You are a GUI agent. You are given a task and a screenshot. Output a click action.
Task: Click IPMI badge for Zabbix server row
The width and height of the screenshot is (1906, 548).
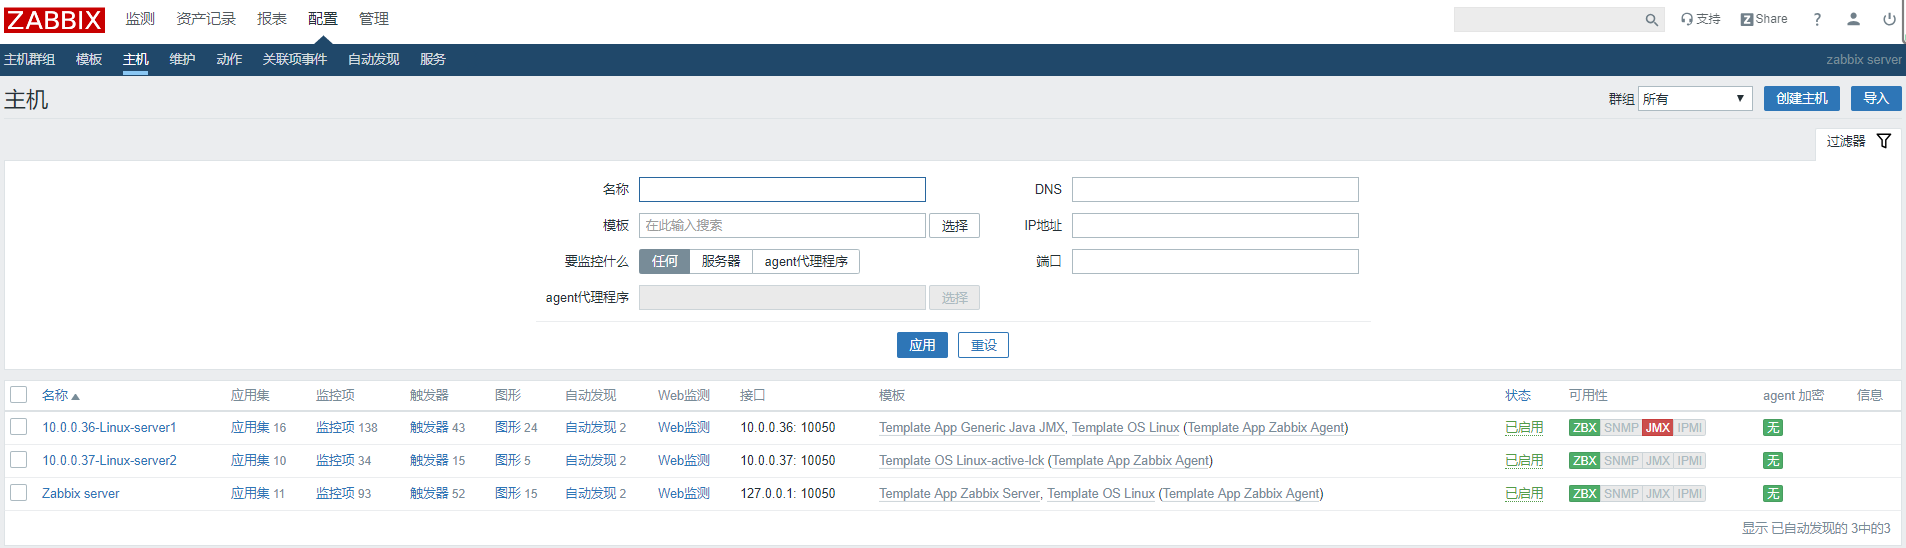[1690, 494]
